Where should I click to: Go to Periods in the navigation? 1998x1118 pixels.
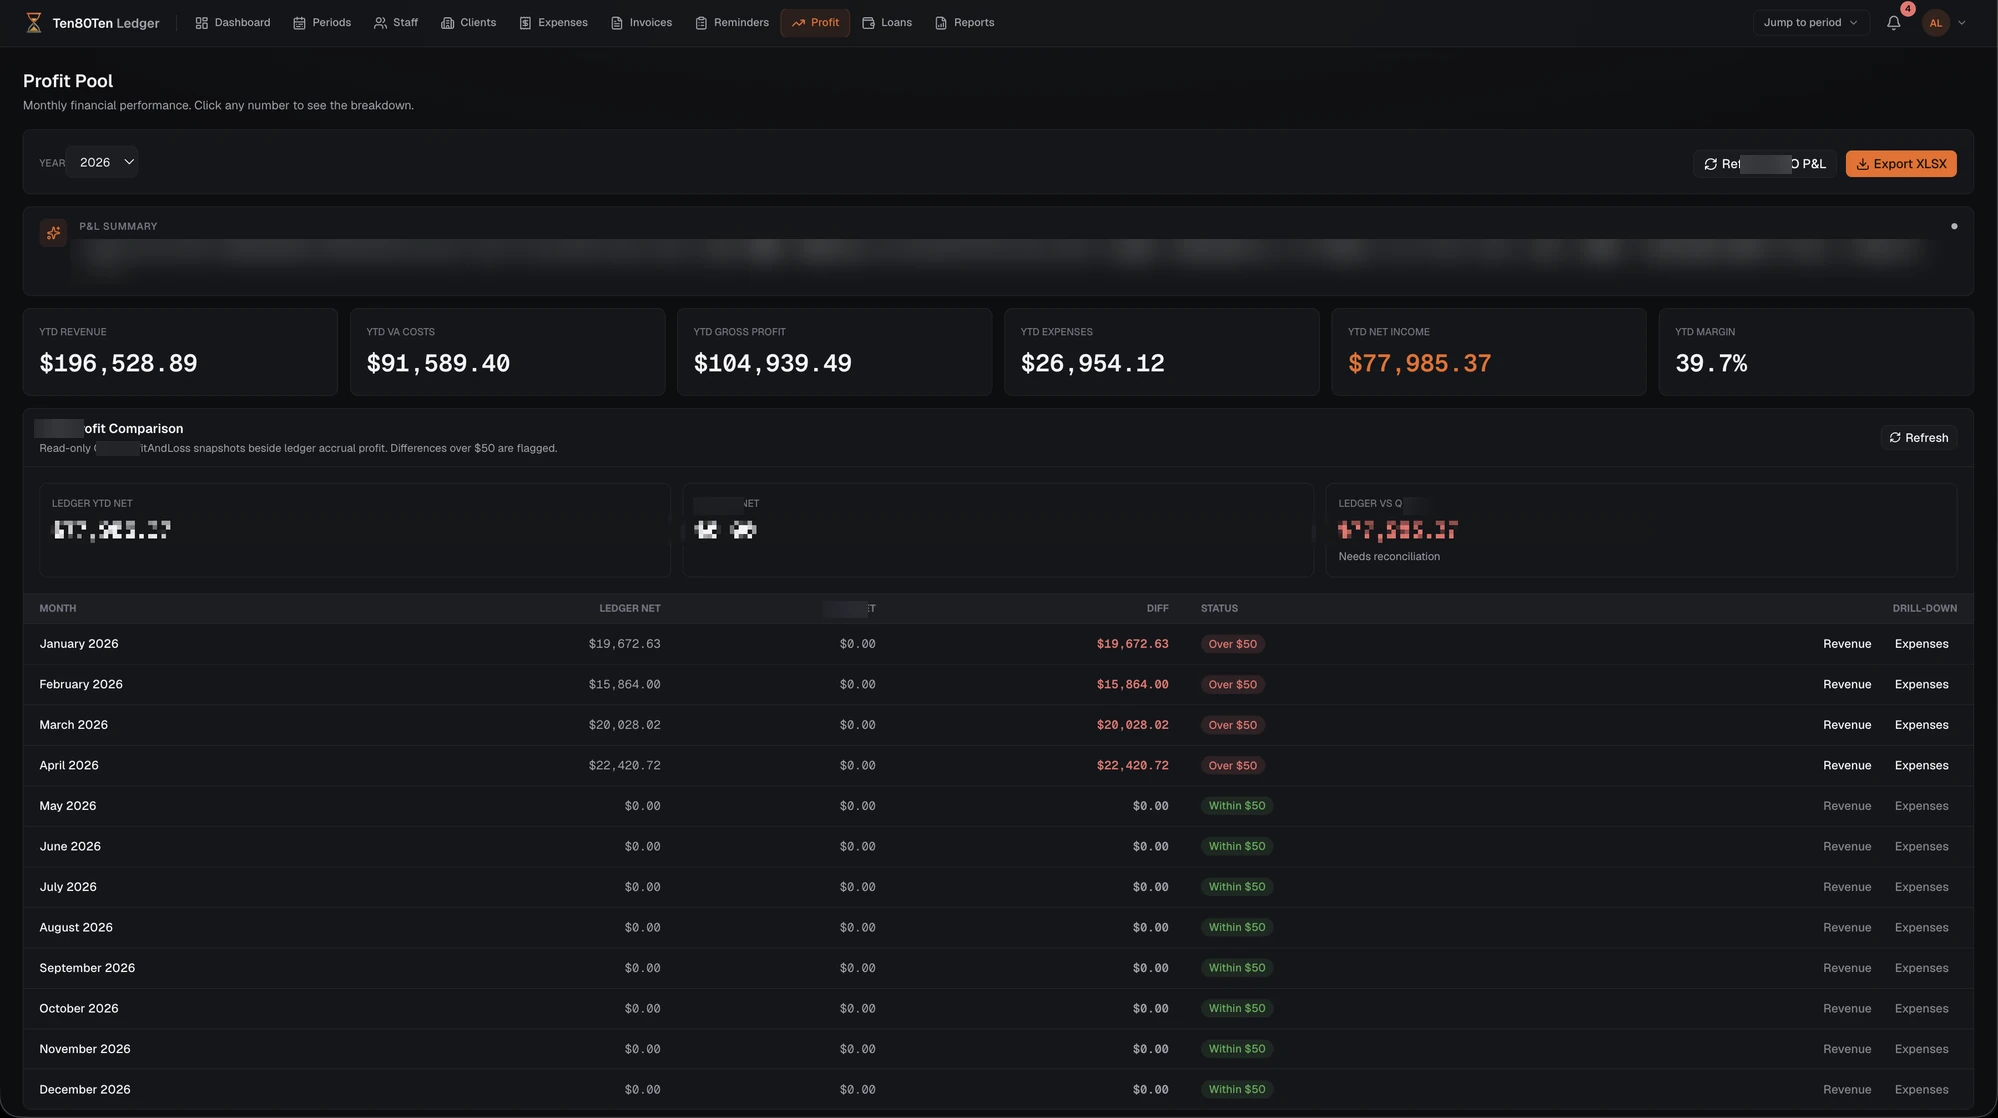[x=322, y=22]
